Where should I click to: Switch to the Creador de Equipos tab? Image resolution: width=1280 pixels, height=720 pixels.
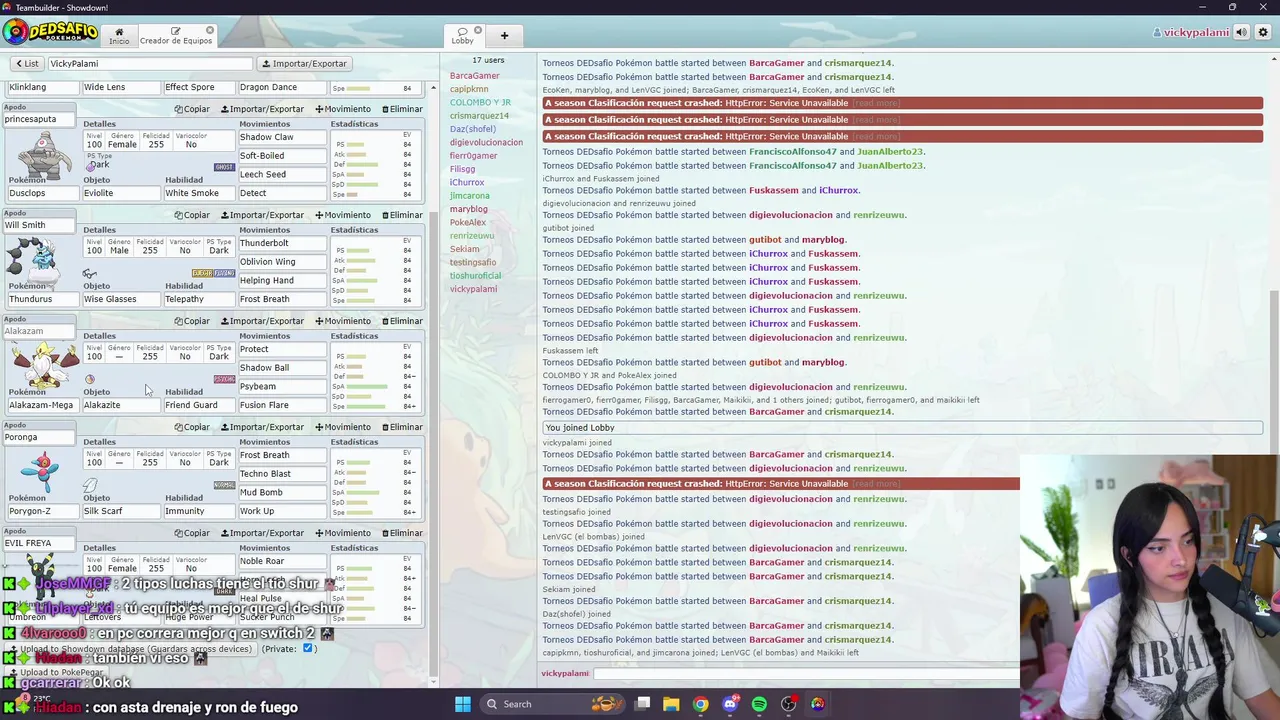176,36
